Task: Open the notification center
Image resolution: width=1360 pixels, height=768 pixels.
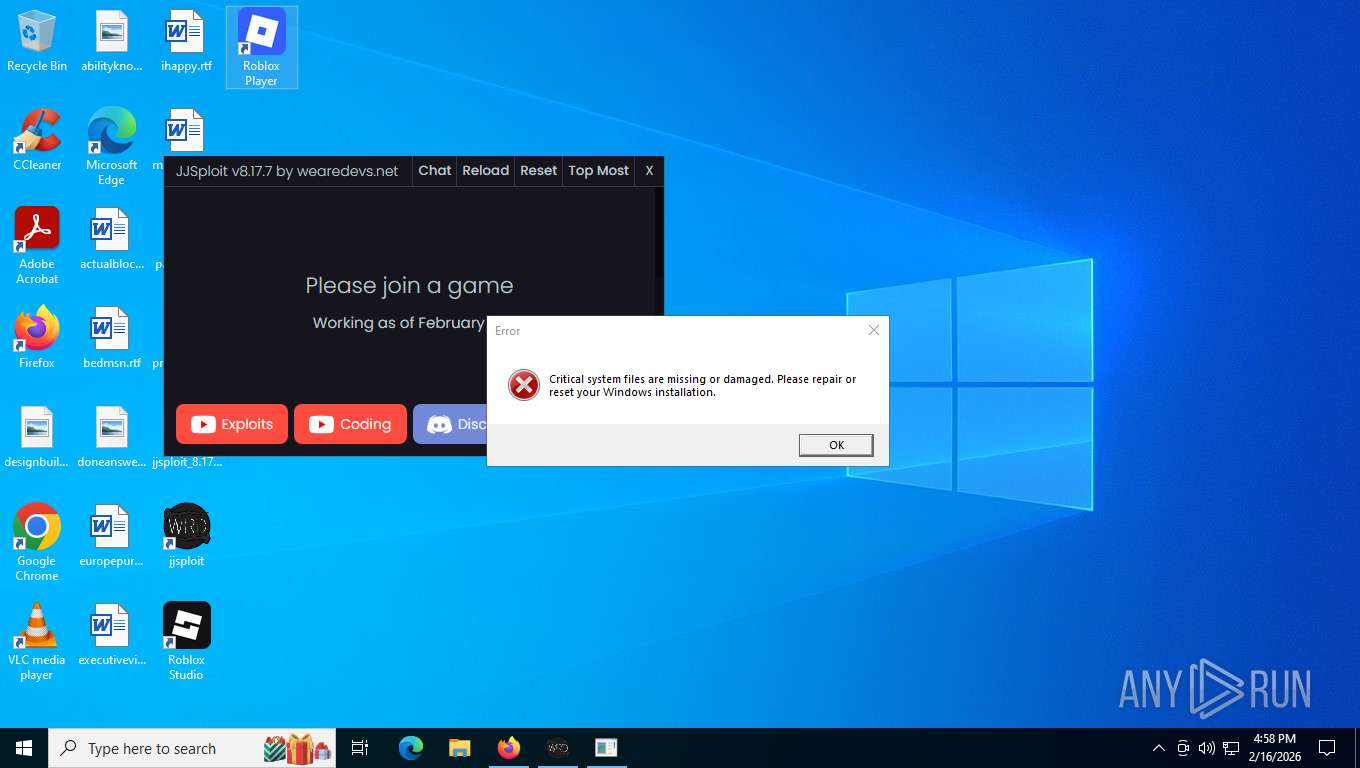Action: pyautogui.click(x=1327, y=748)
